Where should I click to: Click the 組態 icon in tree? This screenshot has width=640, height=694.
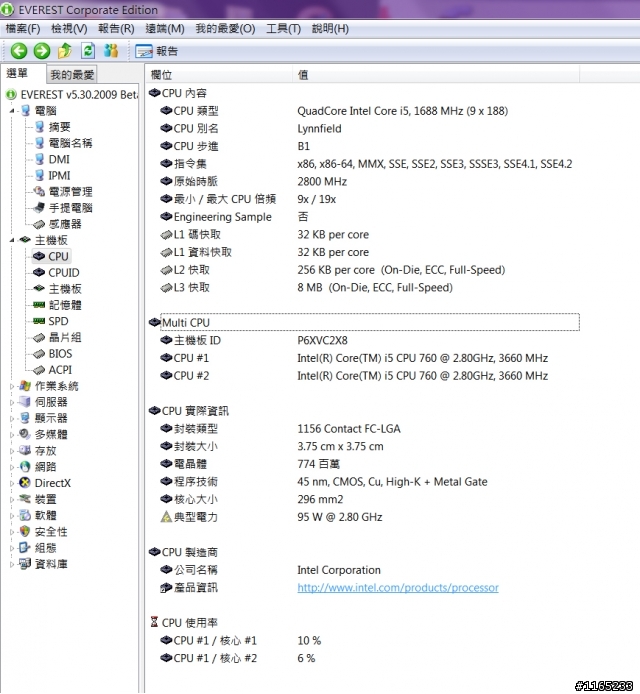point(25,547)
